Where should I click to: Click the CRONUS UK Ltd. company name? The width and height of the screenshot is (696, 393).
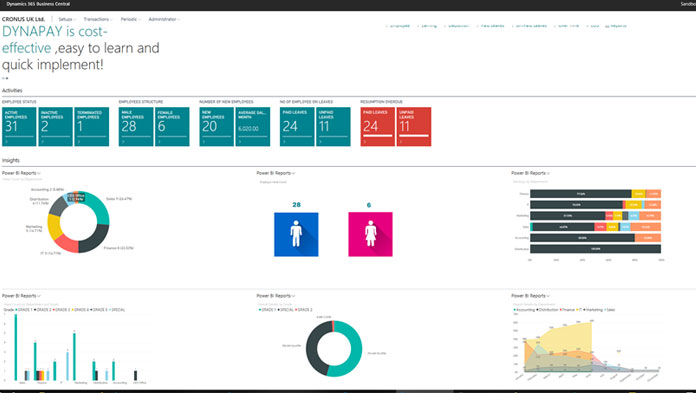24,20
